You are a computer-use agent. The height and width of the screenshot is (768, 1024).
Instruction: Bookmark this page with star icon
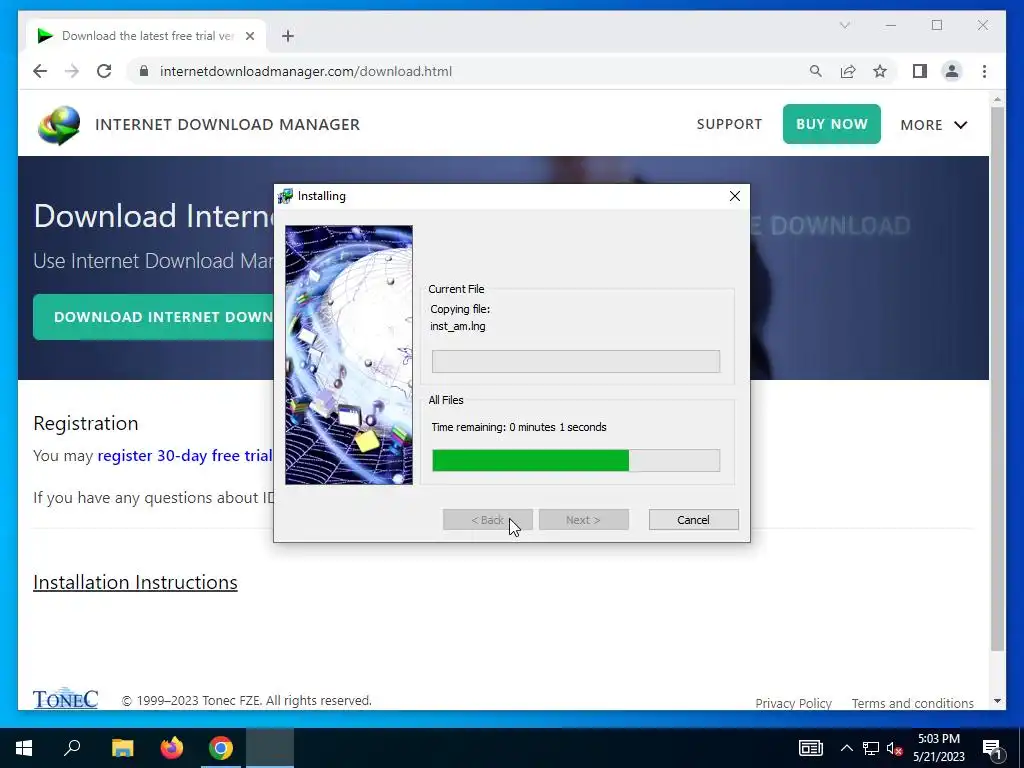pos(880,71)
